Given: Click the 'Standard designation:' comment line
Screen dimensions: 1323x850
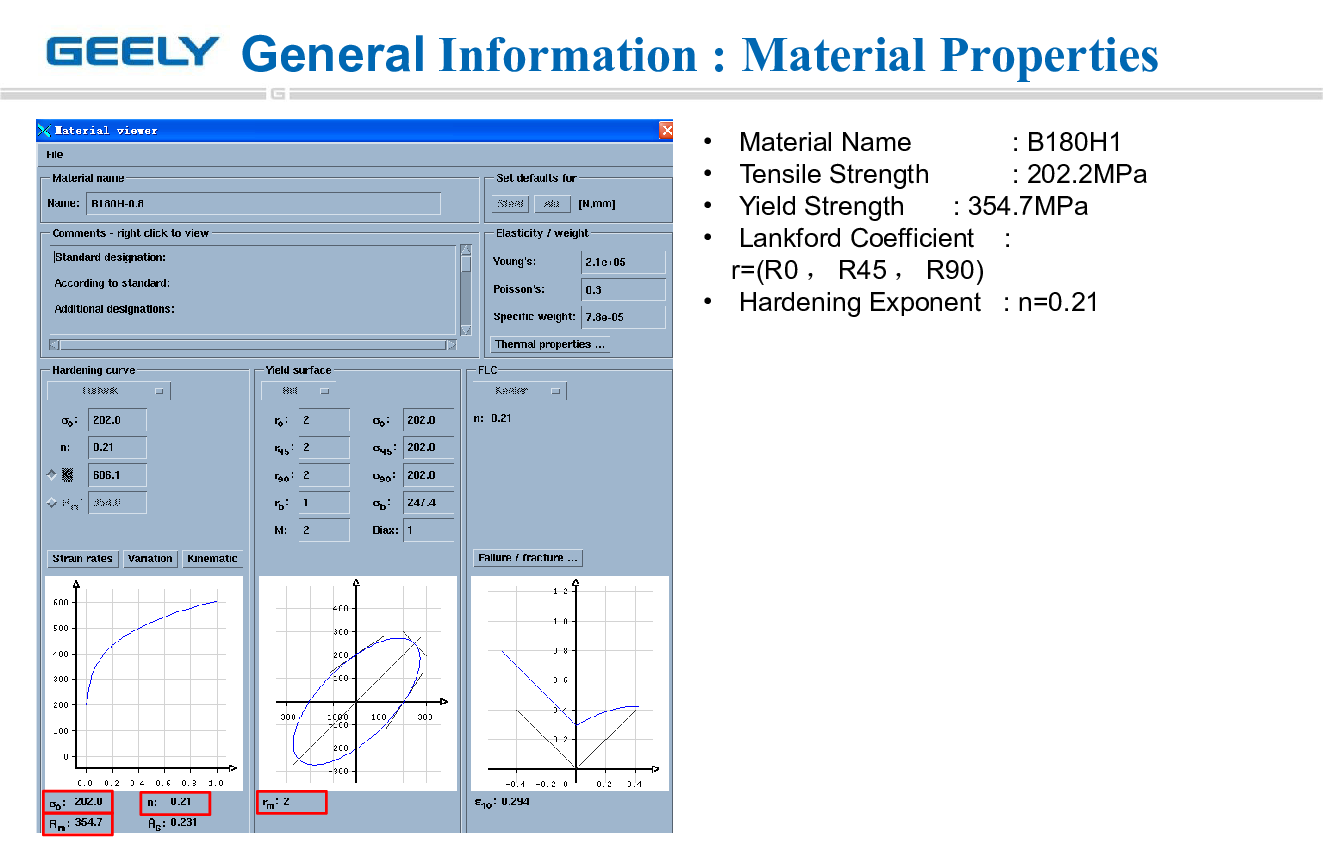Looking at the screenshot, I should [x=110, y=257].
